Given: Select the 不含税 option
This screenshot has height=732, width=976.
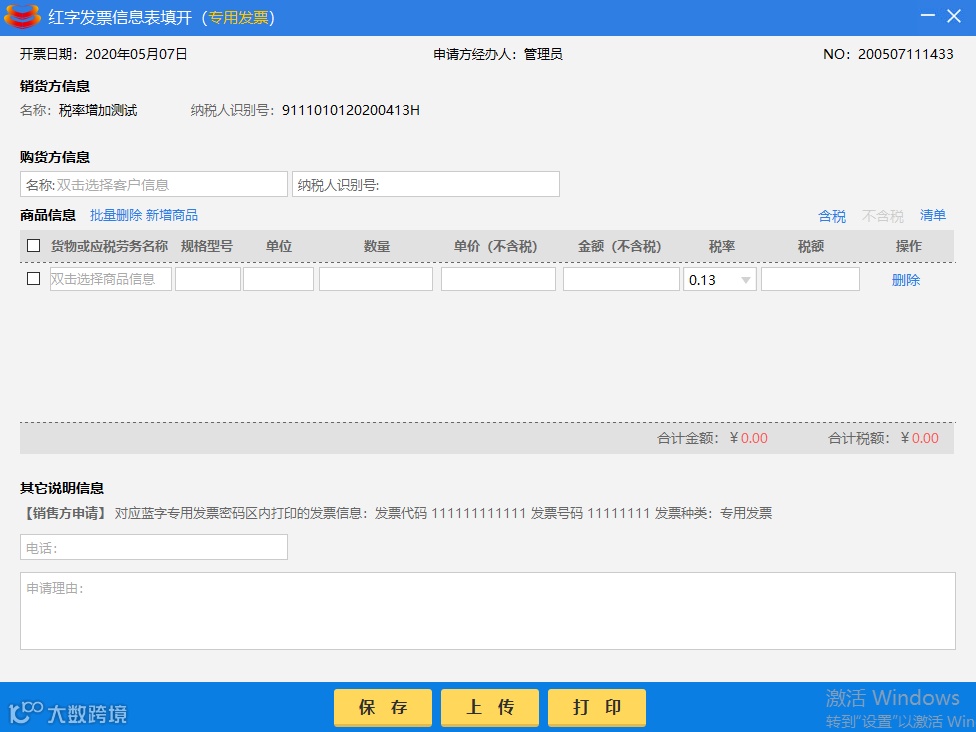Looking at the screenshot, I should click(x=883, y=216).
